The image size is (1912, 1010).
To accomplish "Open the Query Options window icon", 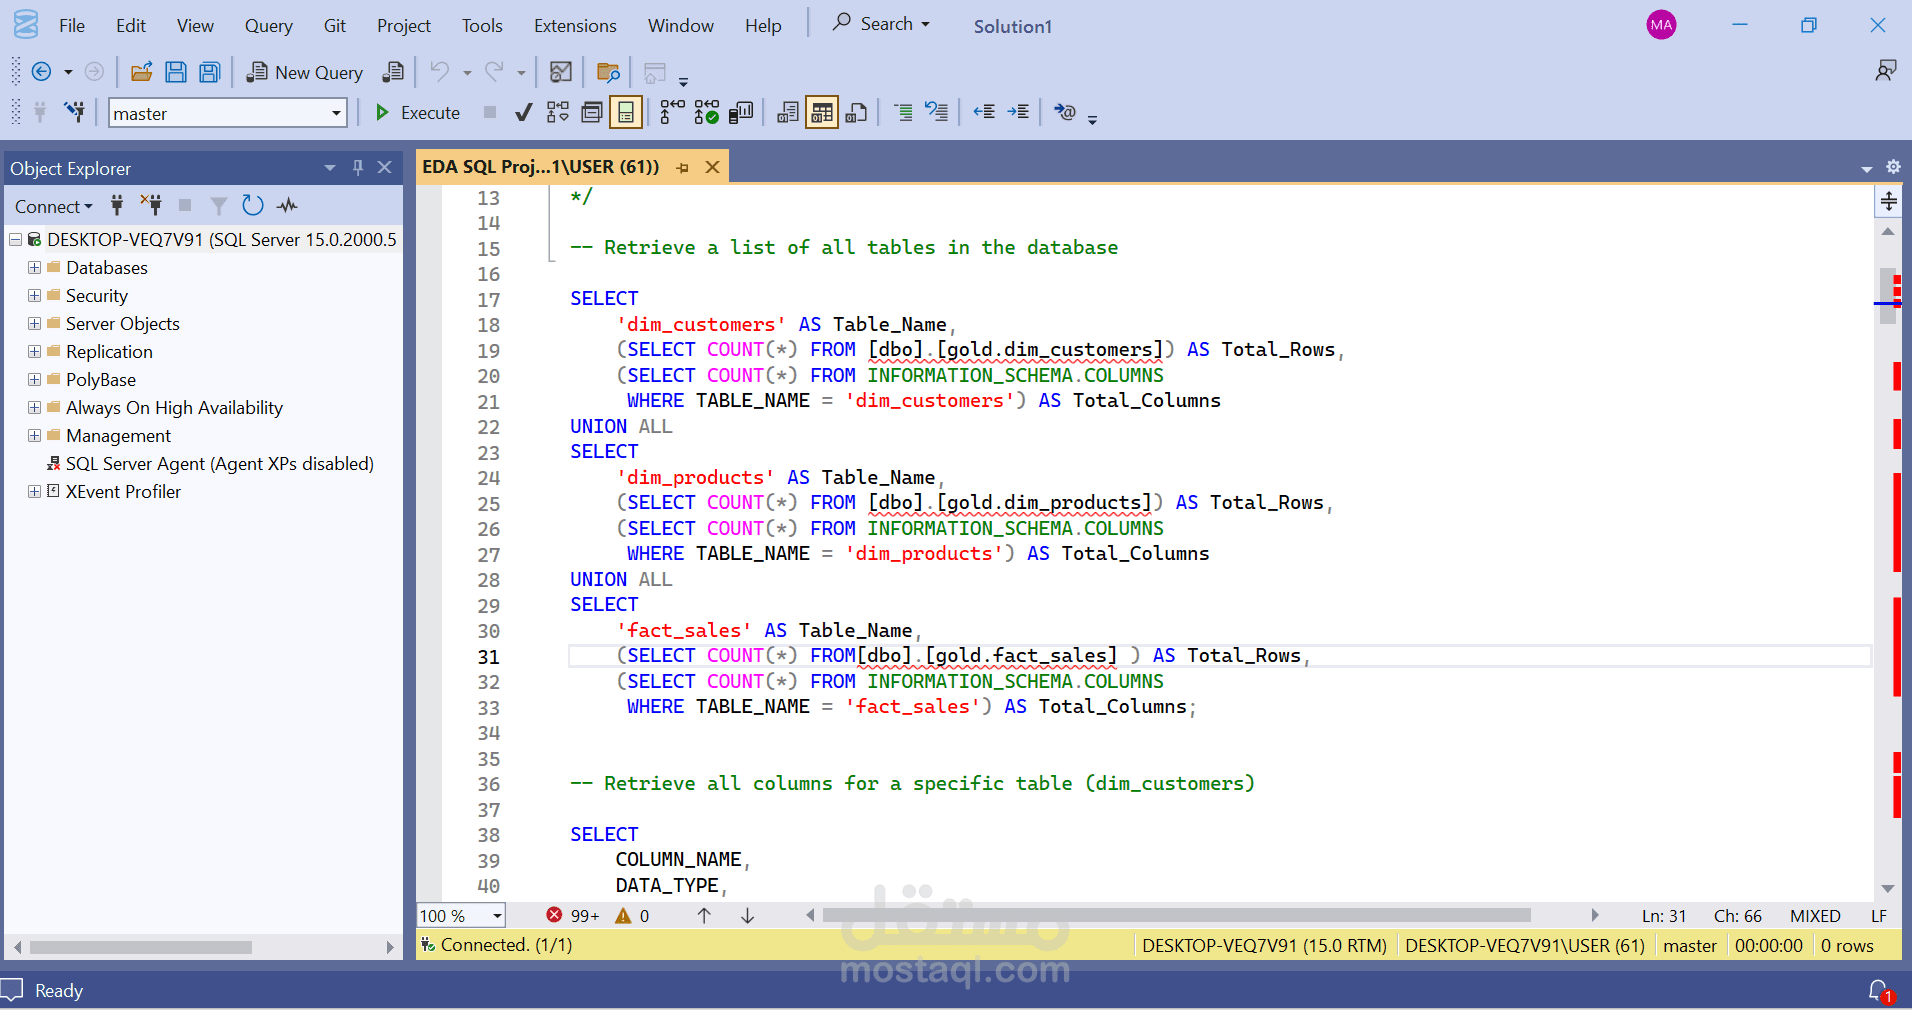I will (x=592, y=113).
